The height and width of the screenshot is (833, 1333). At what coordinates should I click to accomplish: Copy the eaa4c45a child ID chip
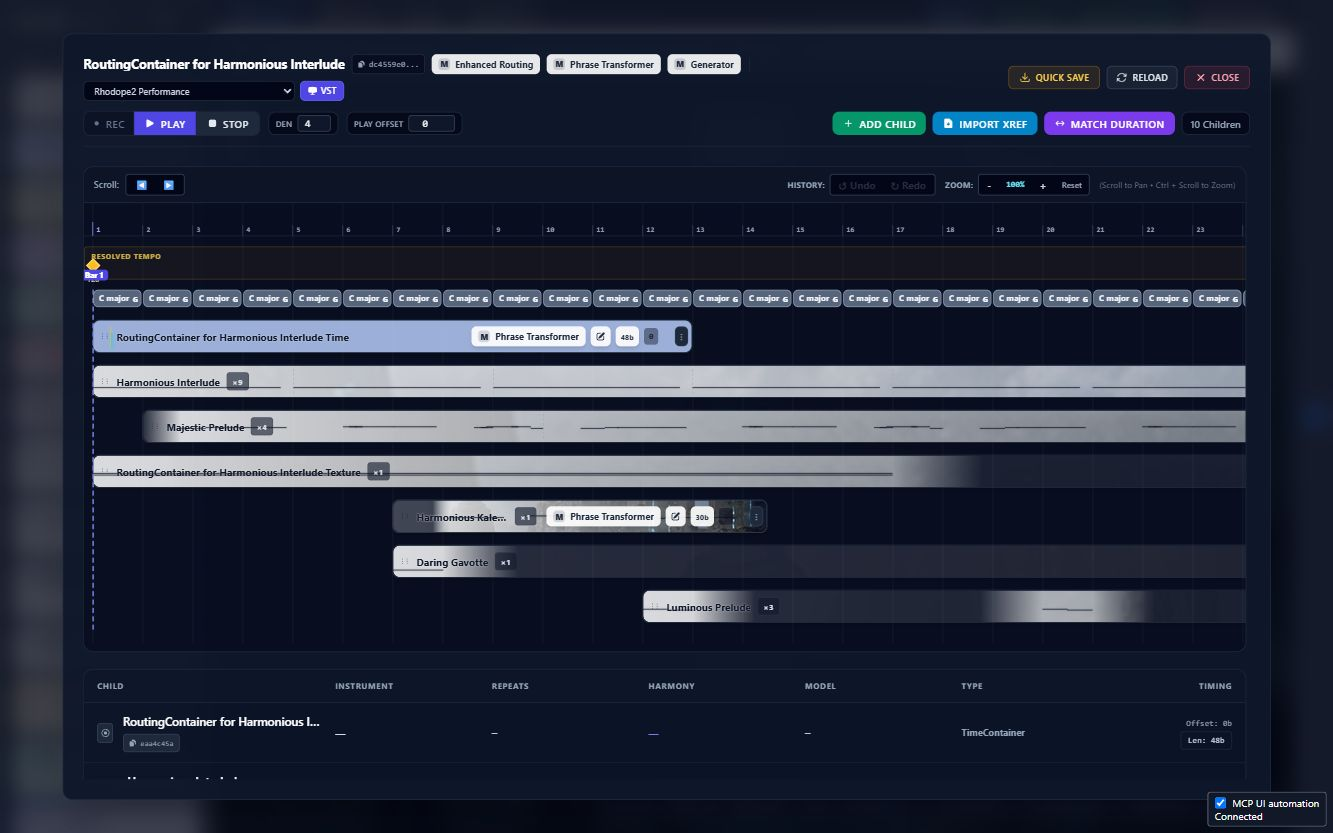[151, 743]
